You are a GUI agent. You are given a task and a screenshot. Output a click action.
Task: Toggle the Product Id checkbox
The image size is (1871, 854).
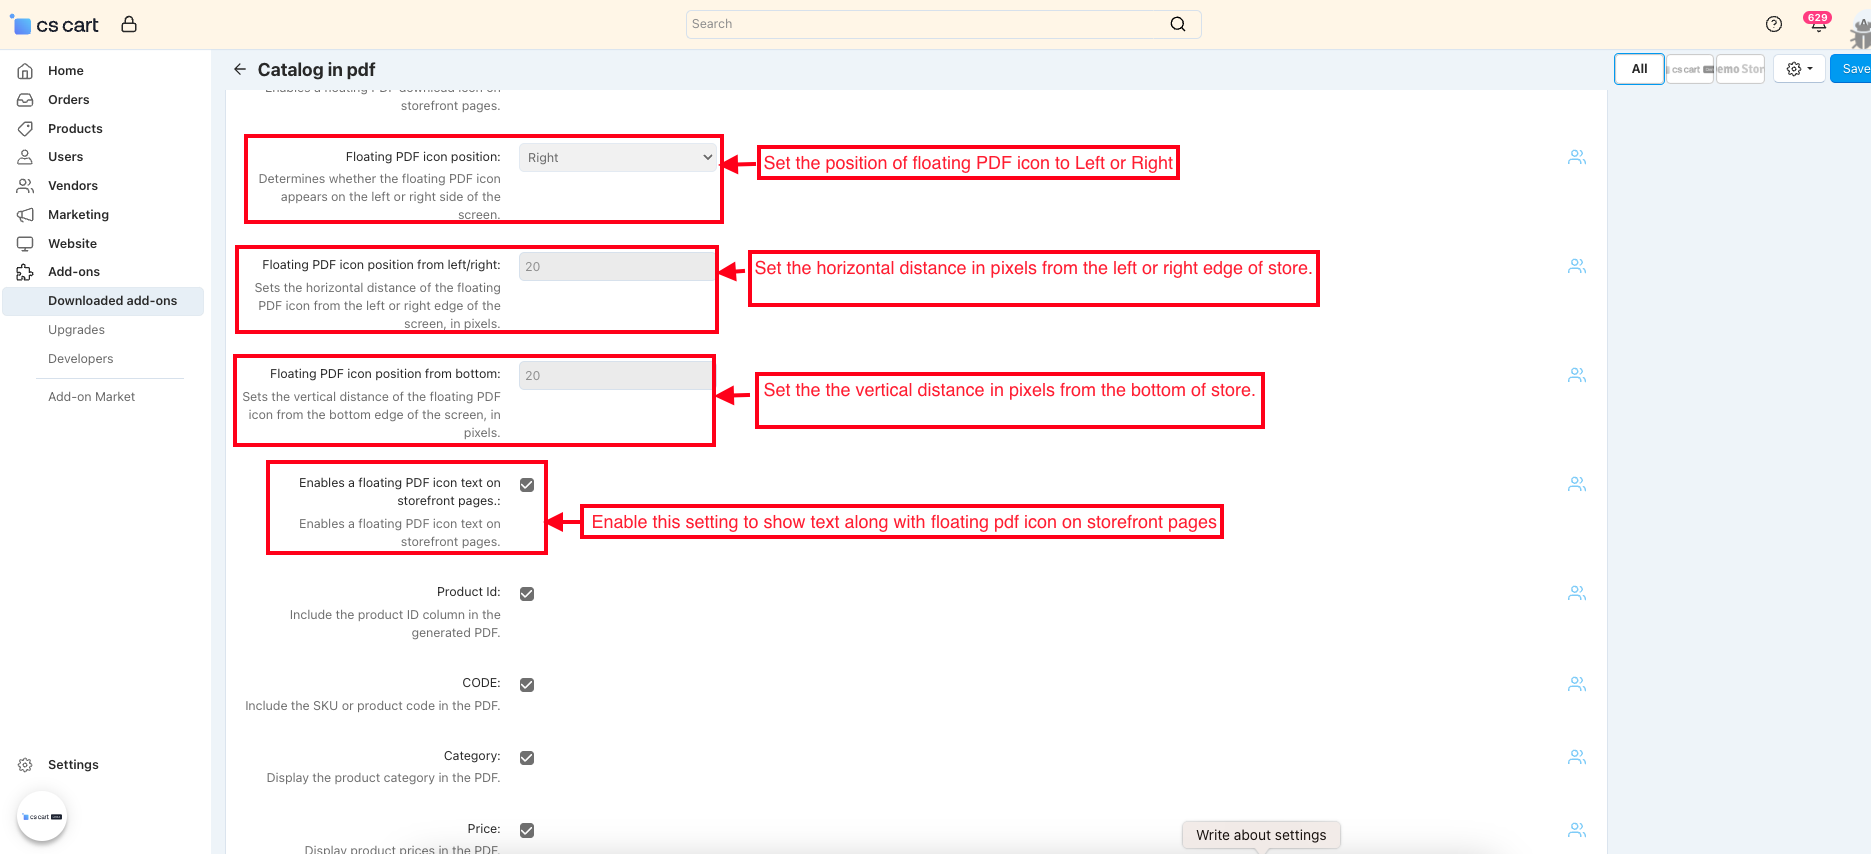(527, 594)
